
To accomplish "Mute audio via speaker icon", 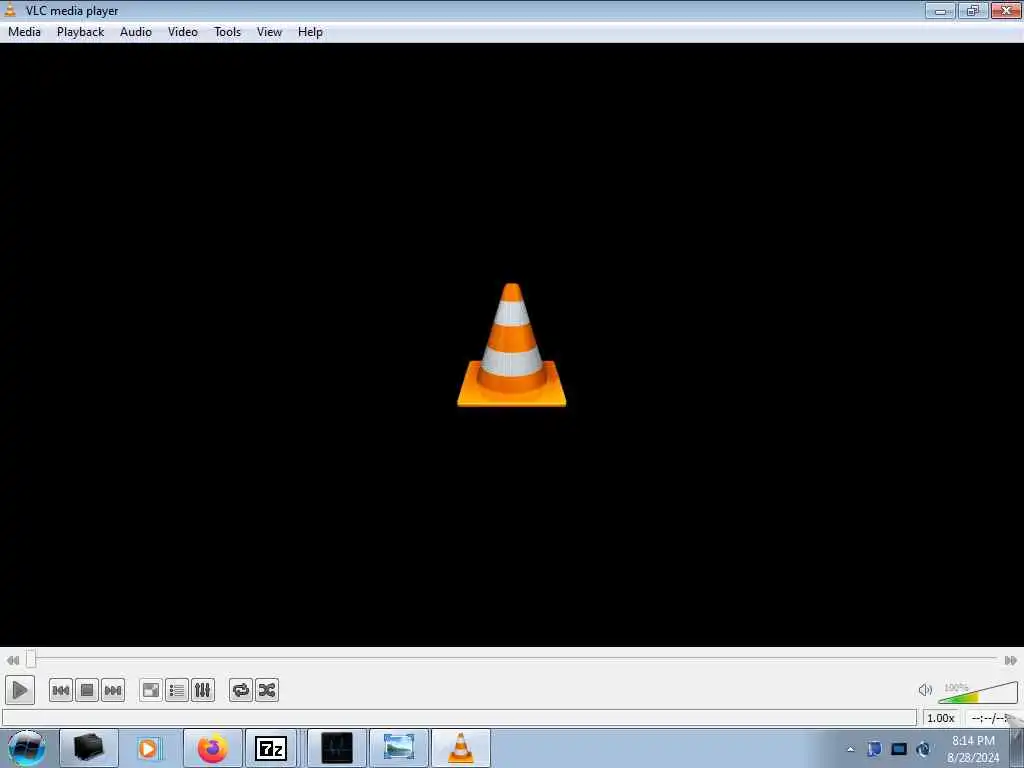I will (x=925, y=690).
